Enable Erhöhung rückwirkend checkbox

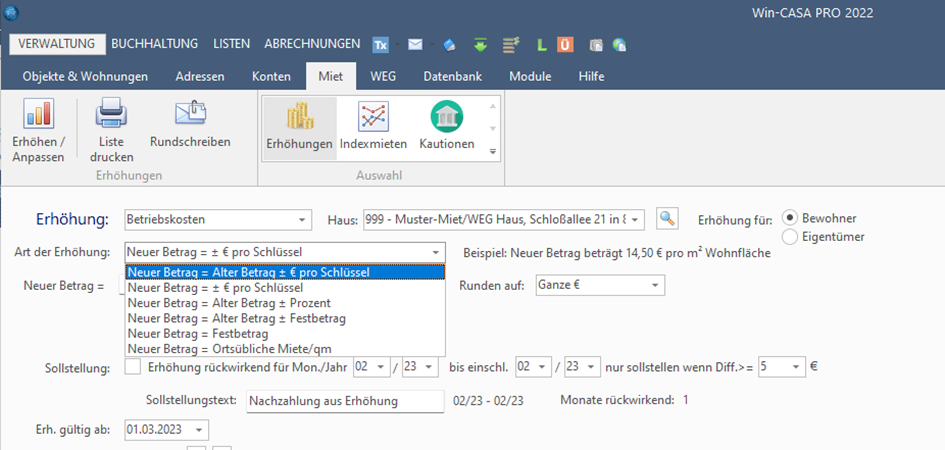point(133,366)
